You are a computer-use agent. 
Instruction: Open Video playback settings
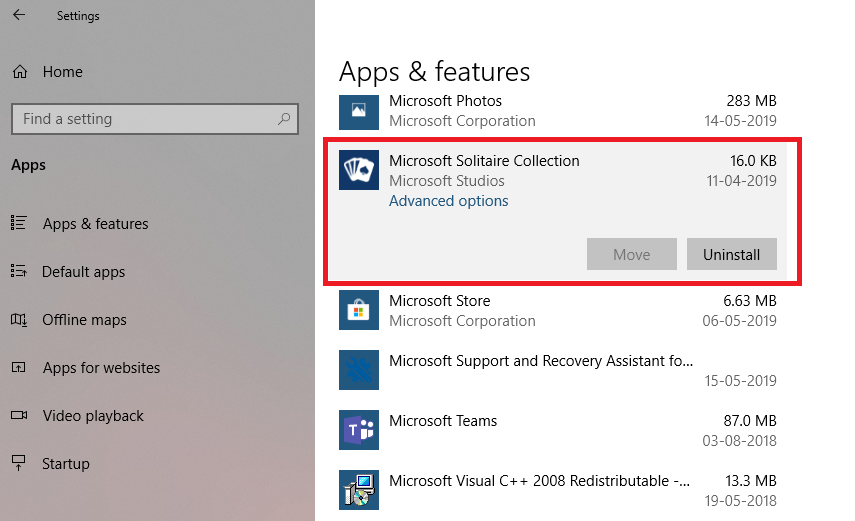click(93, 416)
